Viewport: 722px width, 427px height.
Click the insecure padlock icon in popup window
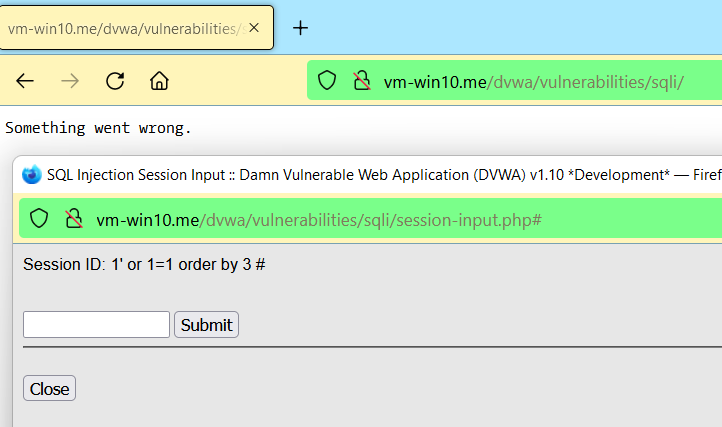pyautogui.click(x=74, y=218)
